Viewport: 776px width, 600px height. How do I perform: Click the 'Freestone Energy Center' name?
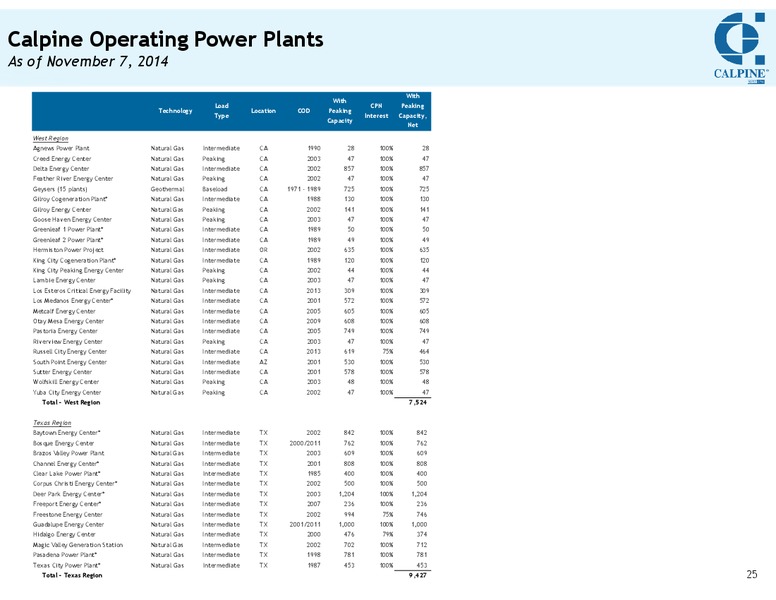point(67,515)
